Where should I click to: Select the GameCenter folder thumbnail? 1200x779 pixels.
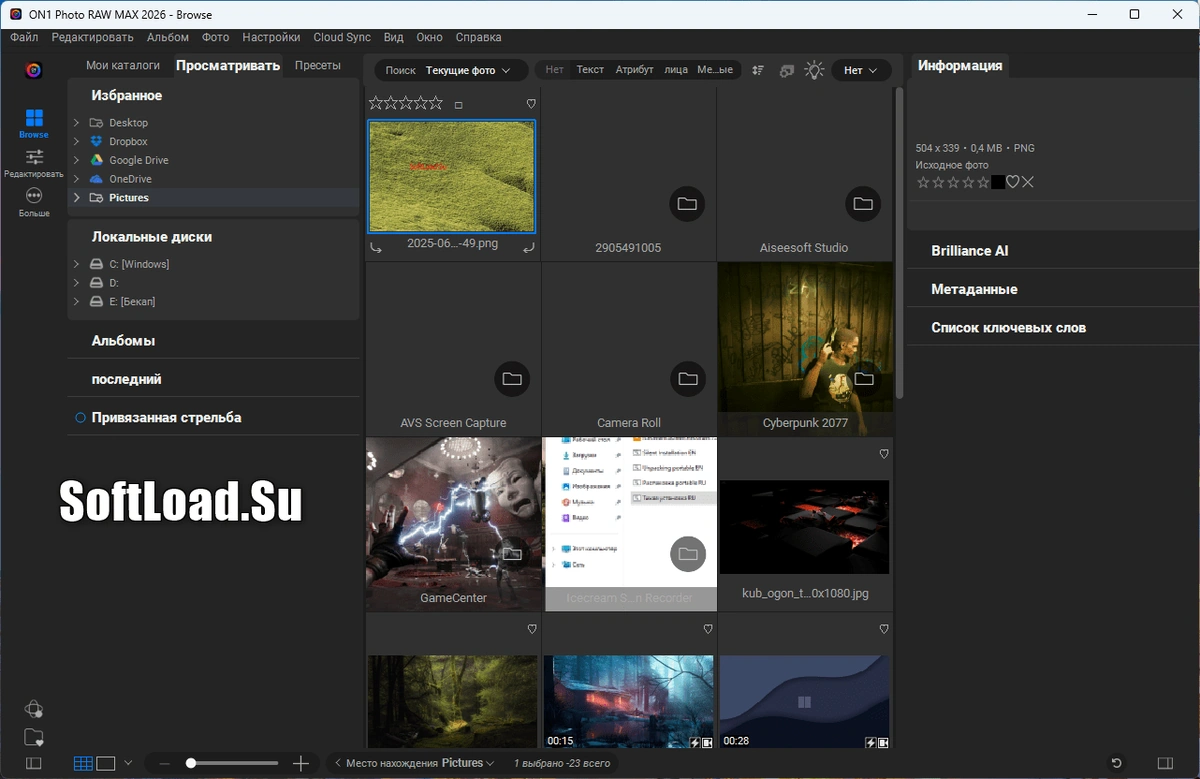[453, 524]
